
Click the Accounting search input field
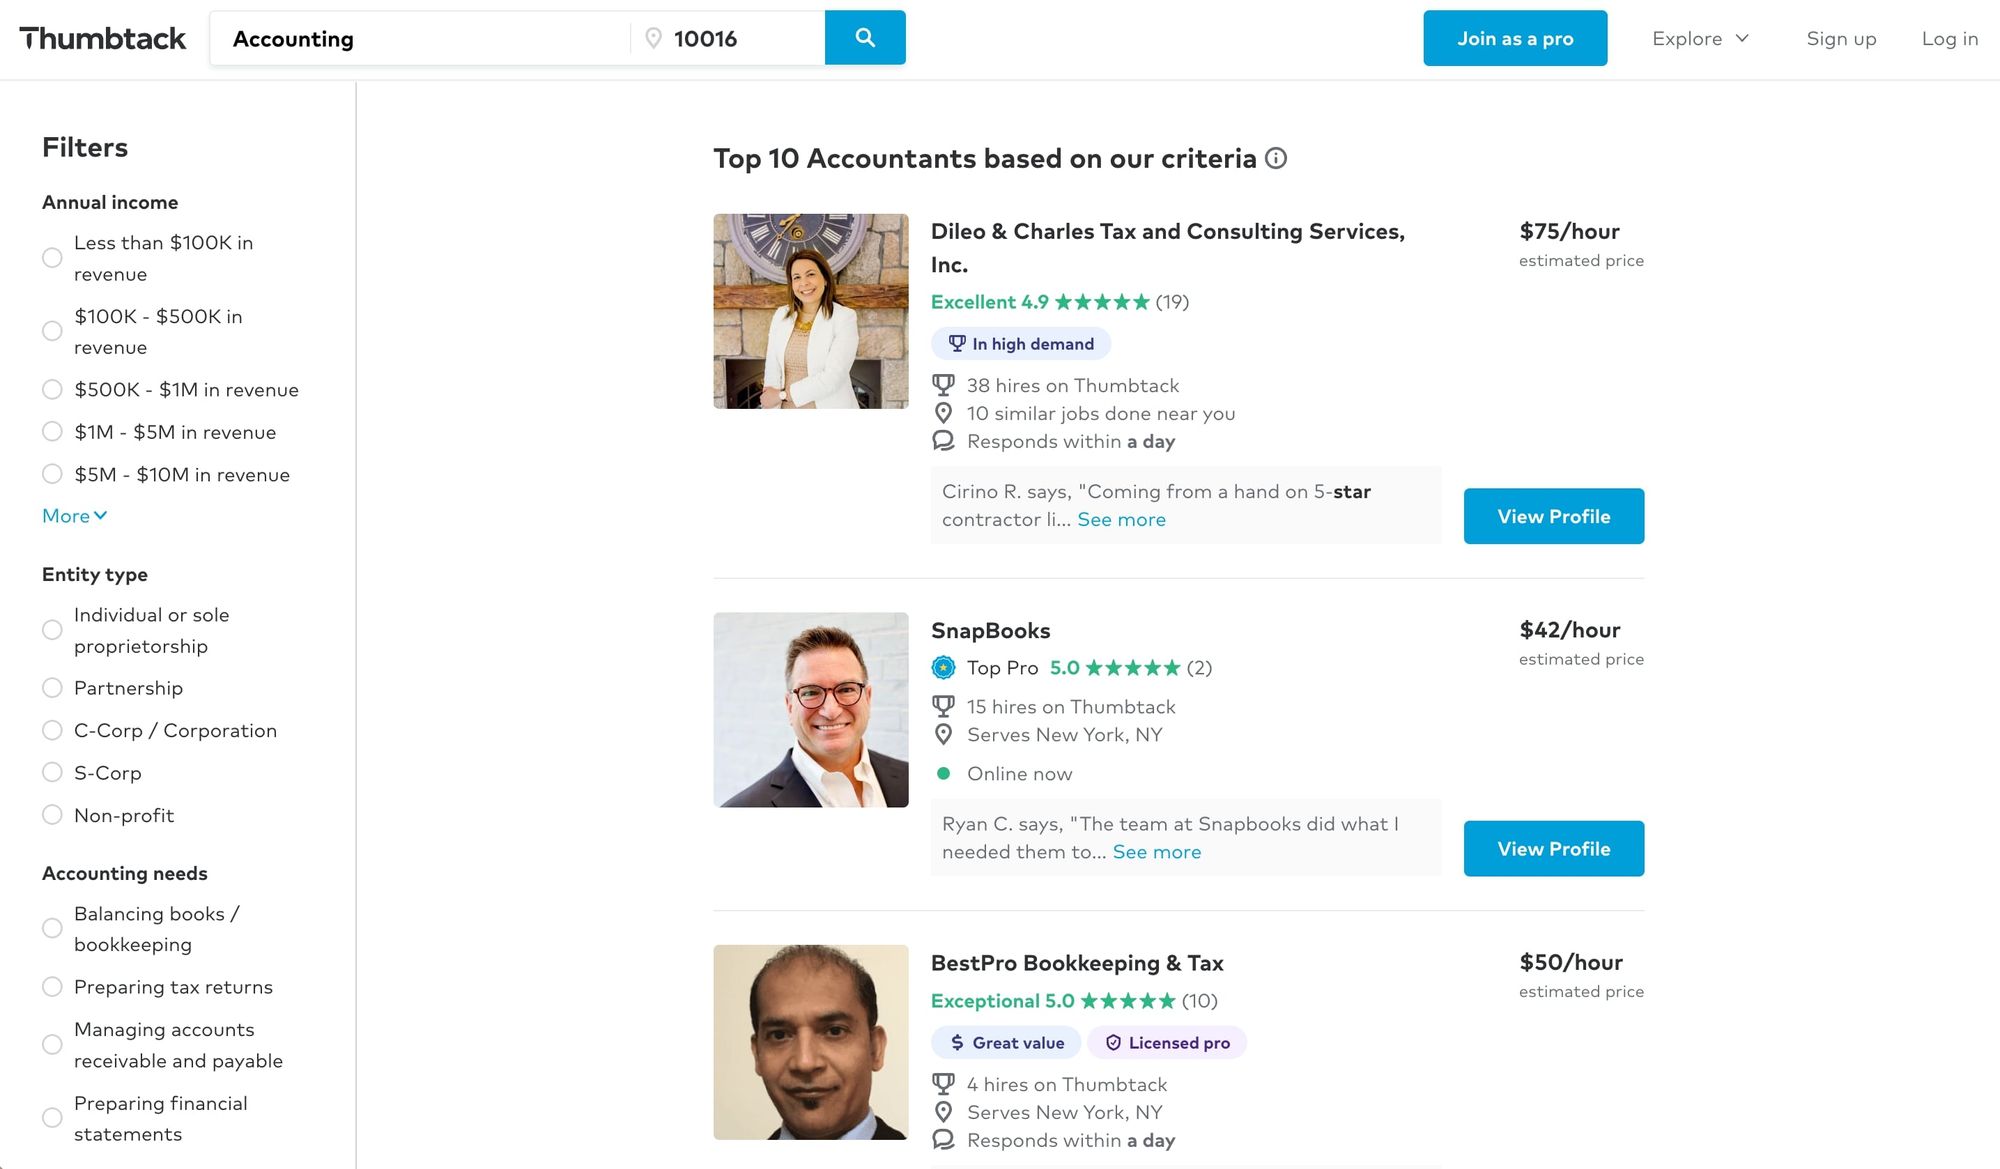tap(420, 38)
